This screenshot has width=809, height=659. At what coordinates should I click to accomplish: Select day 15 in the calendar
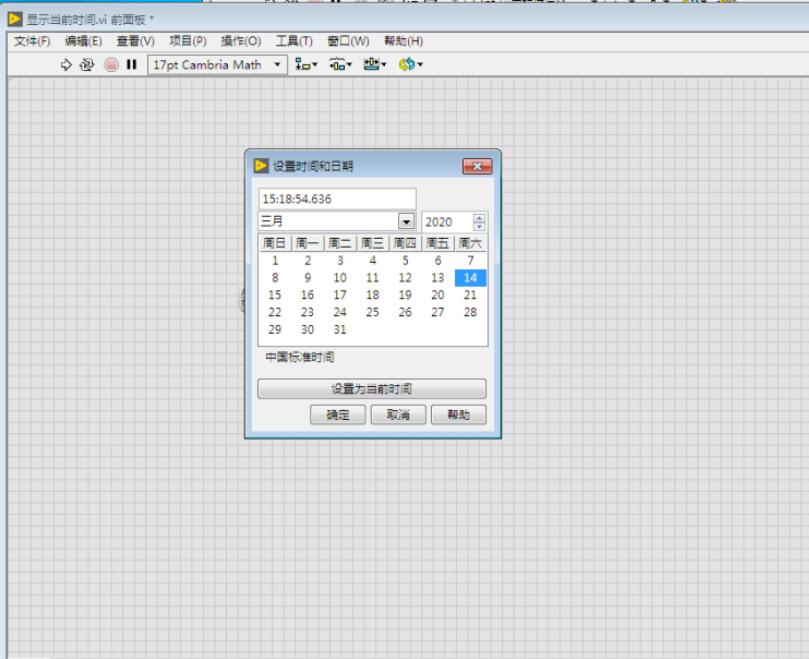[x=275, y=295]
